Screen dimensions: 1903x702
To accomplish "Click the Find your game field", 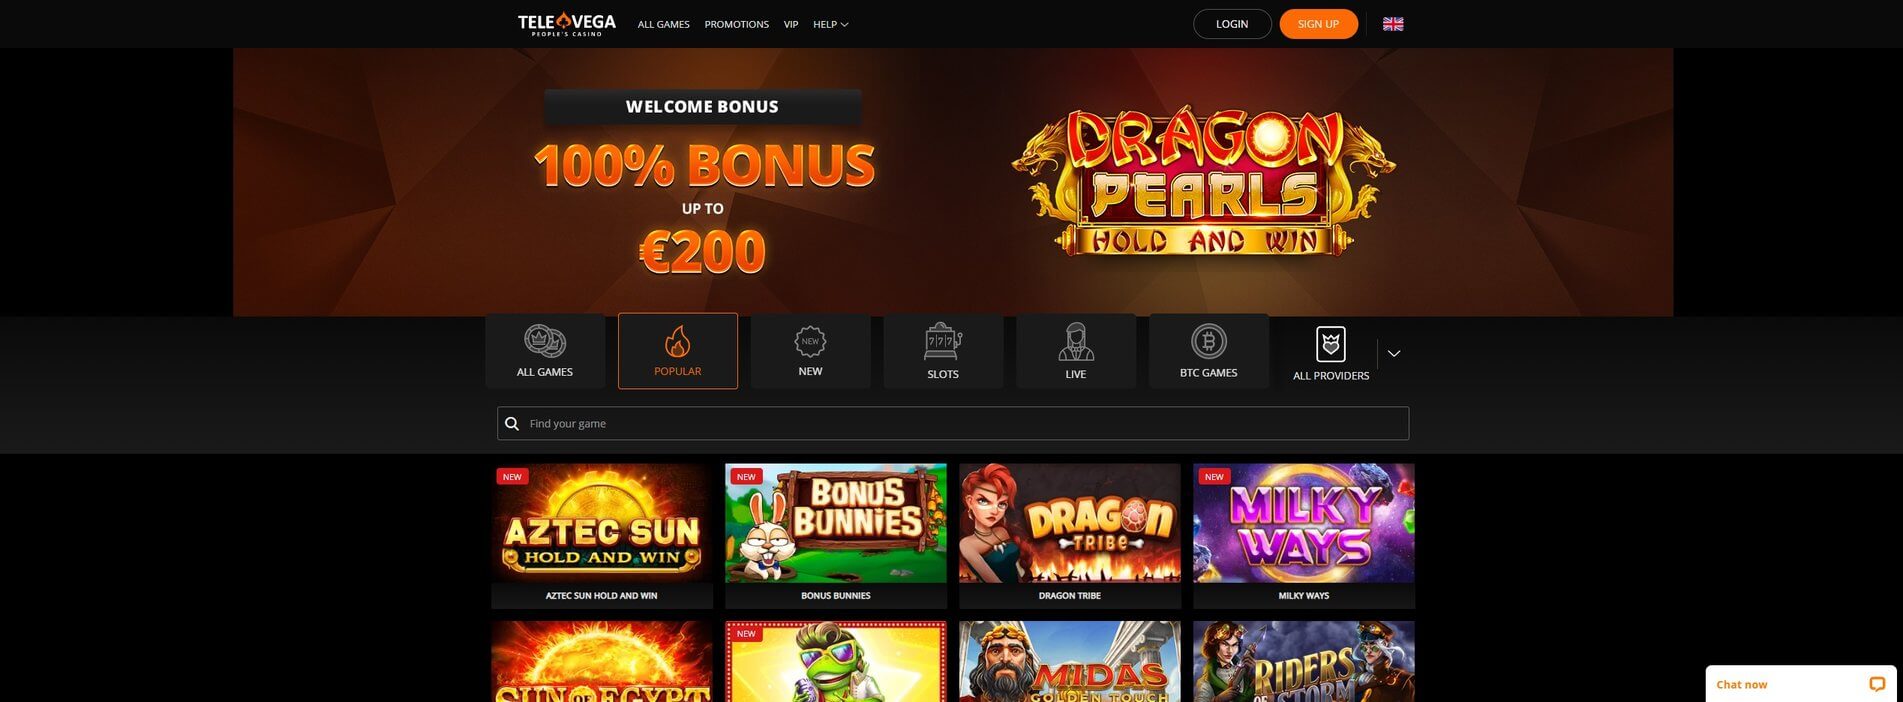I will click(953, 424).
